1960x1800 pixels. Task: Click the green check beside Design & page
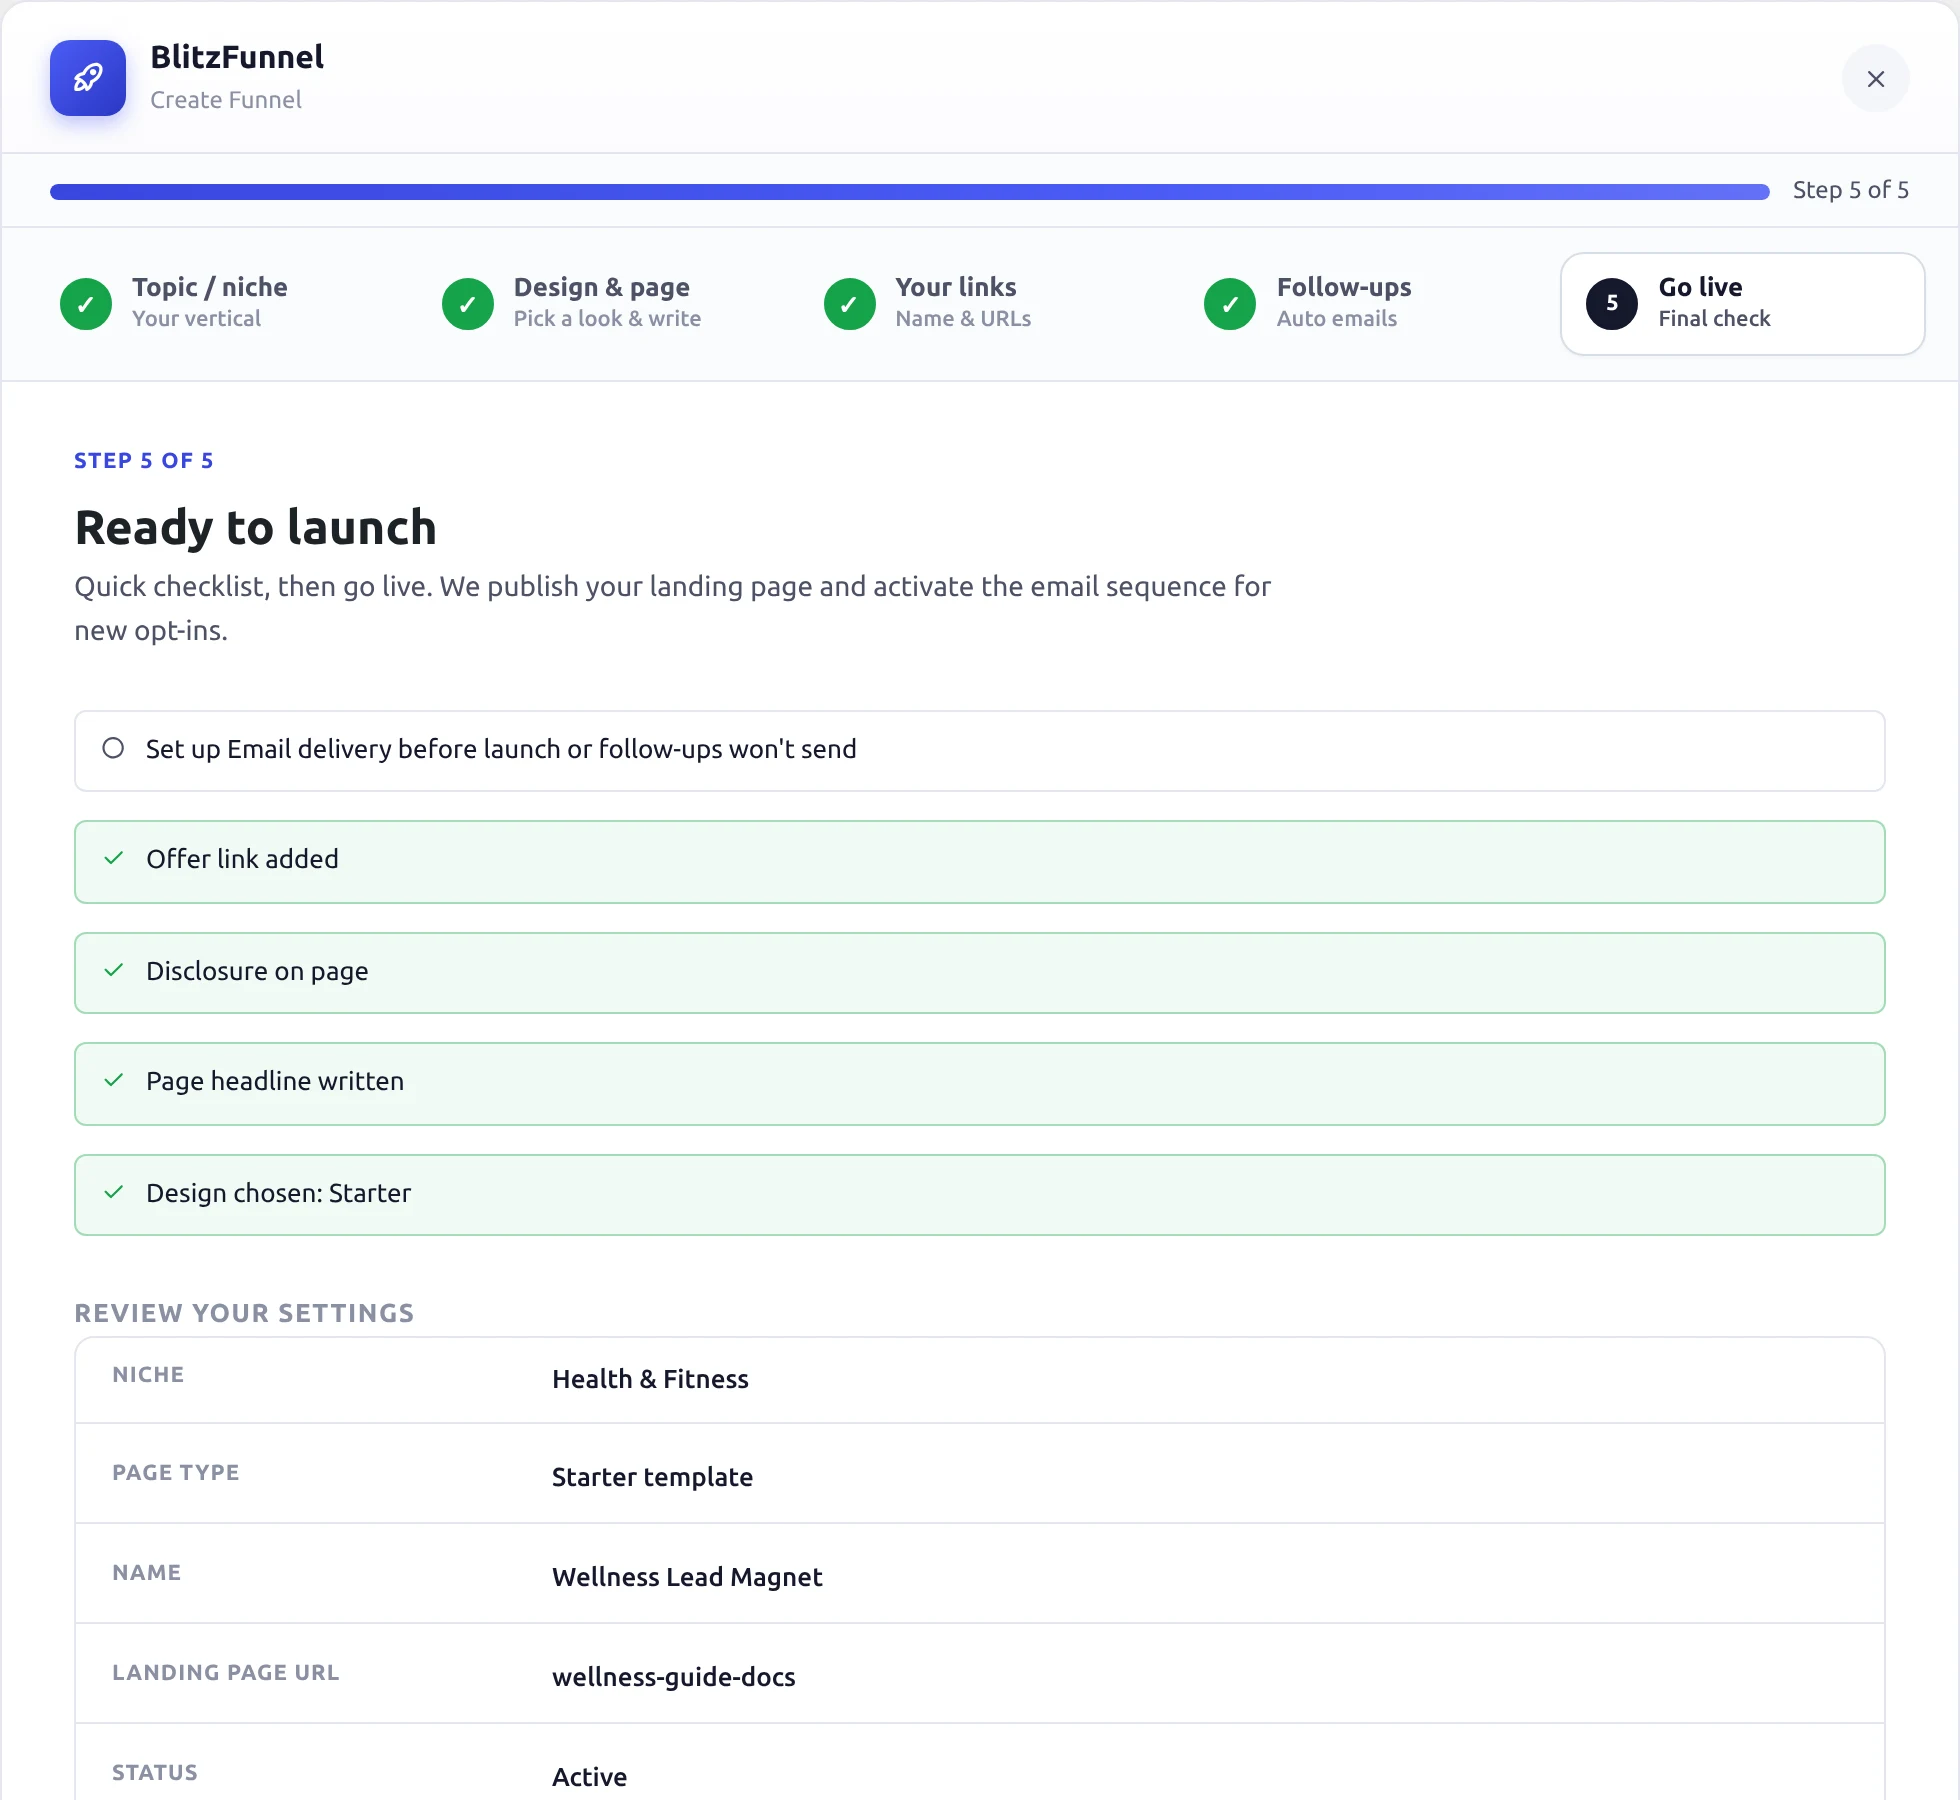click(x=468, y=304)
